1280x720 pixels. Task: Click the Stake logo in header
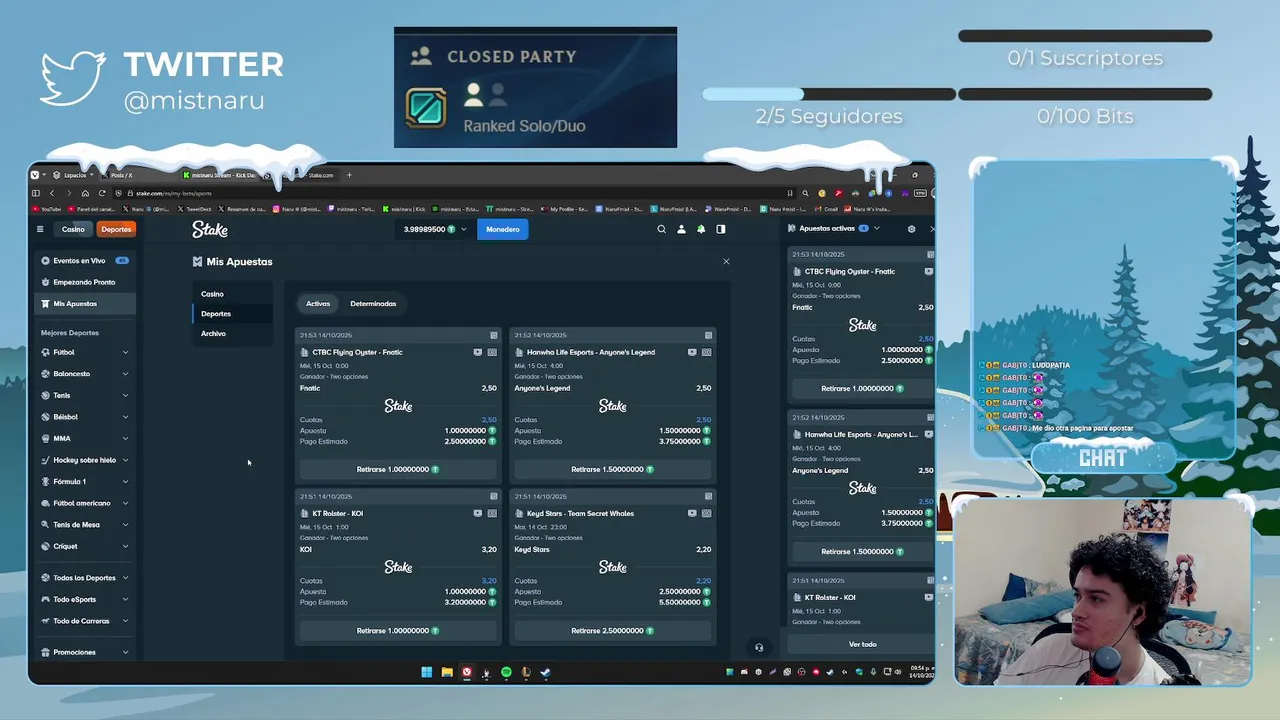210,230
